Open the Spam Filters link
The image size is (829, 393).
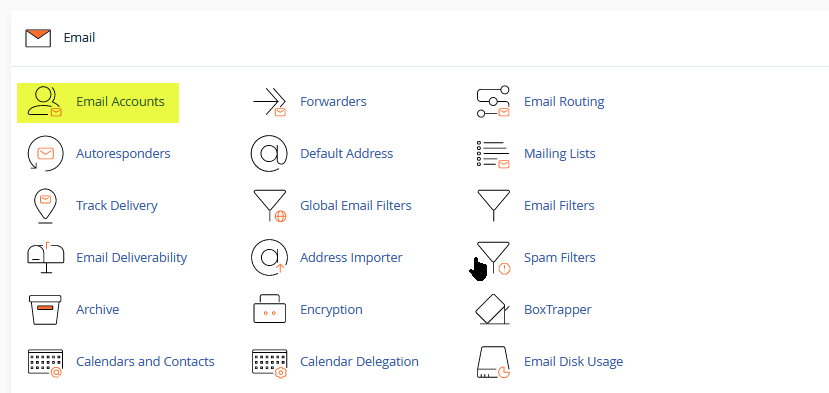point(559,258)
